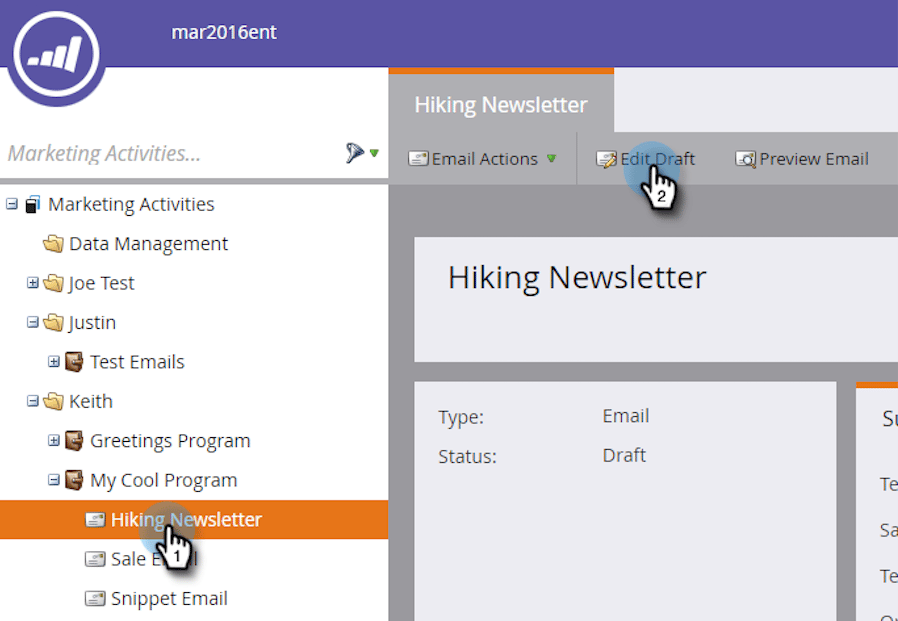Select Justin in the folder tree

(93, 322)
